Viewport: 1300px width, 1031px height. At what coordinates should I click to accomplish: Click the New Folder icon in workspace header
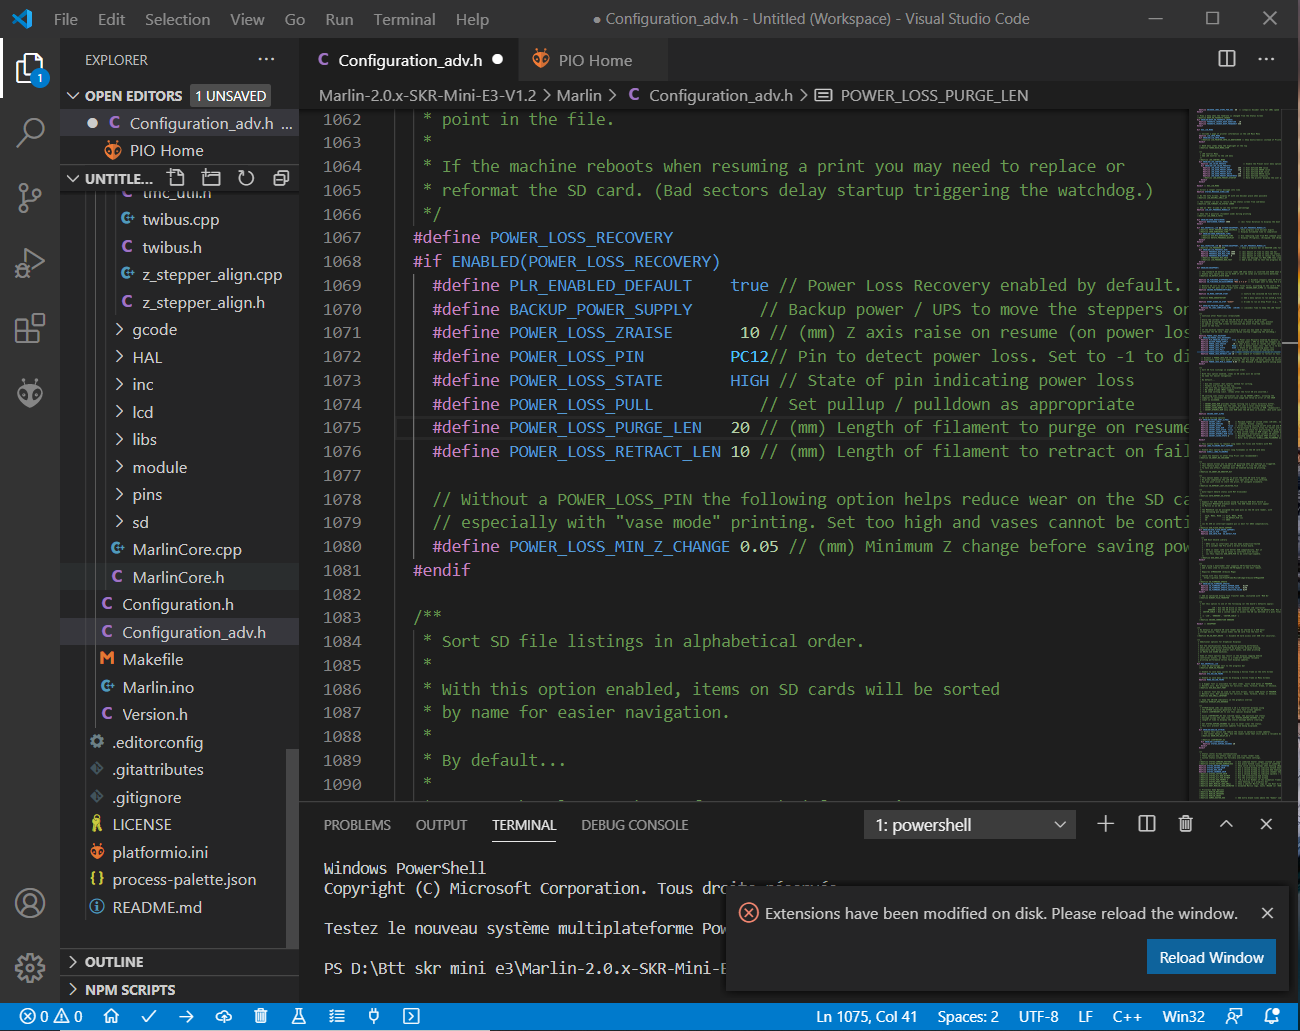(211, 178)
